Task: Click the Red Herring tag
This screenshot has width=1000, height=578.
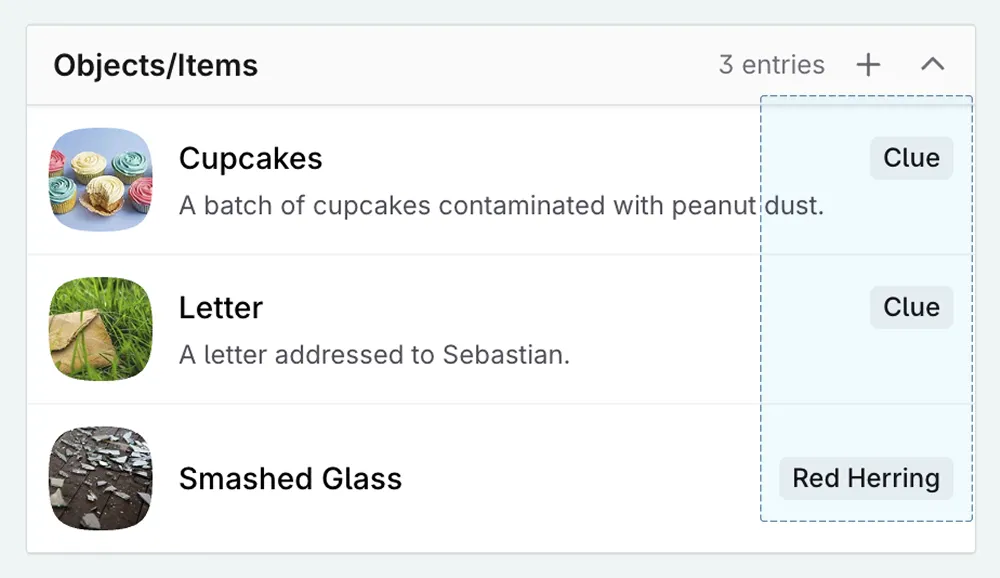Action: [866, 478]
